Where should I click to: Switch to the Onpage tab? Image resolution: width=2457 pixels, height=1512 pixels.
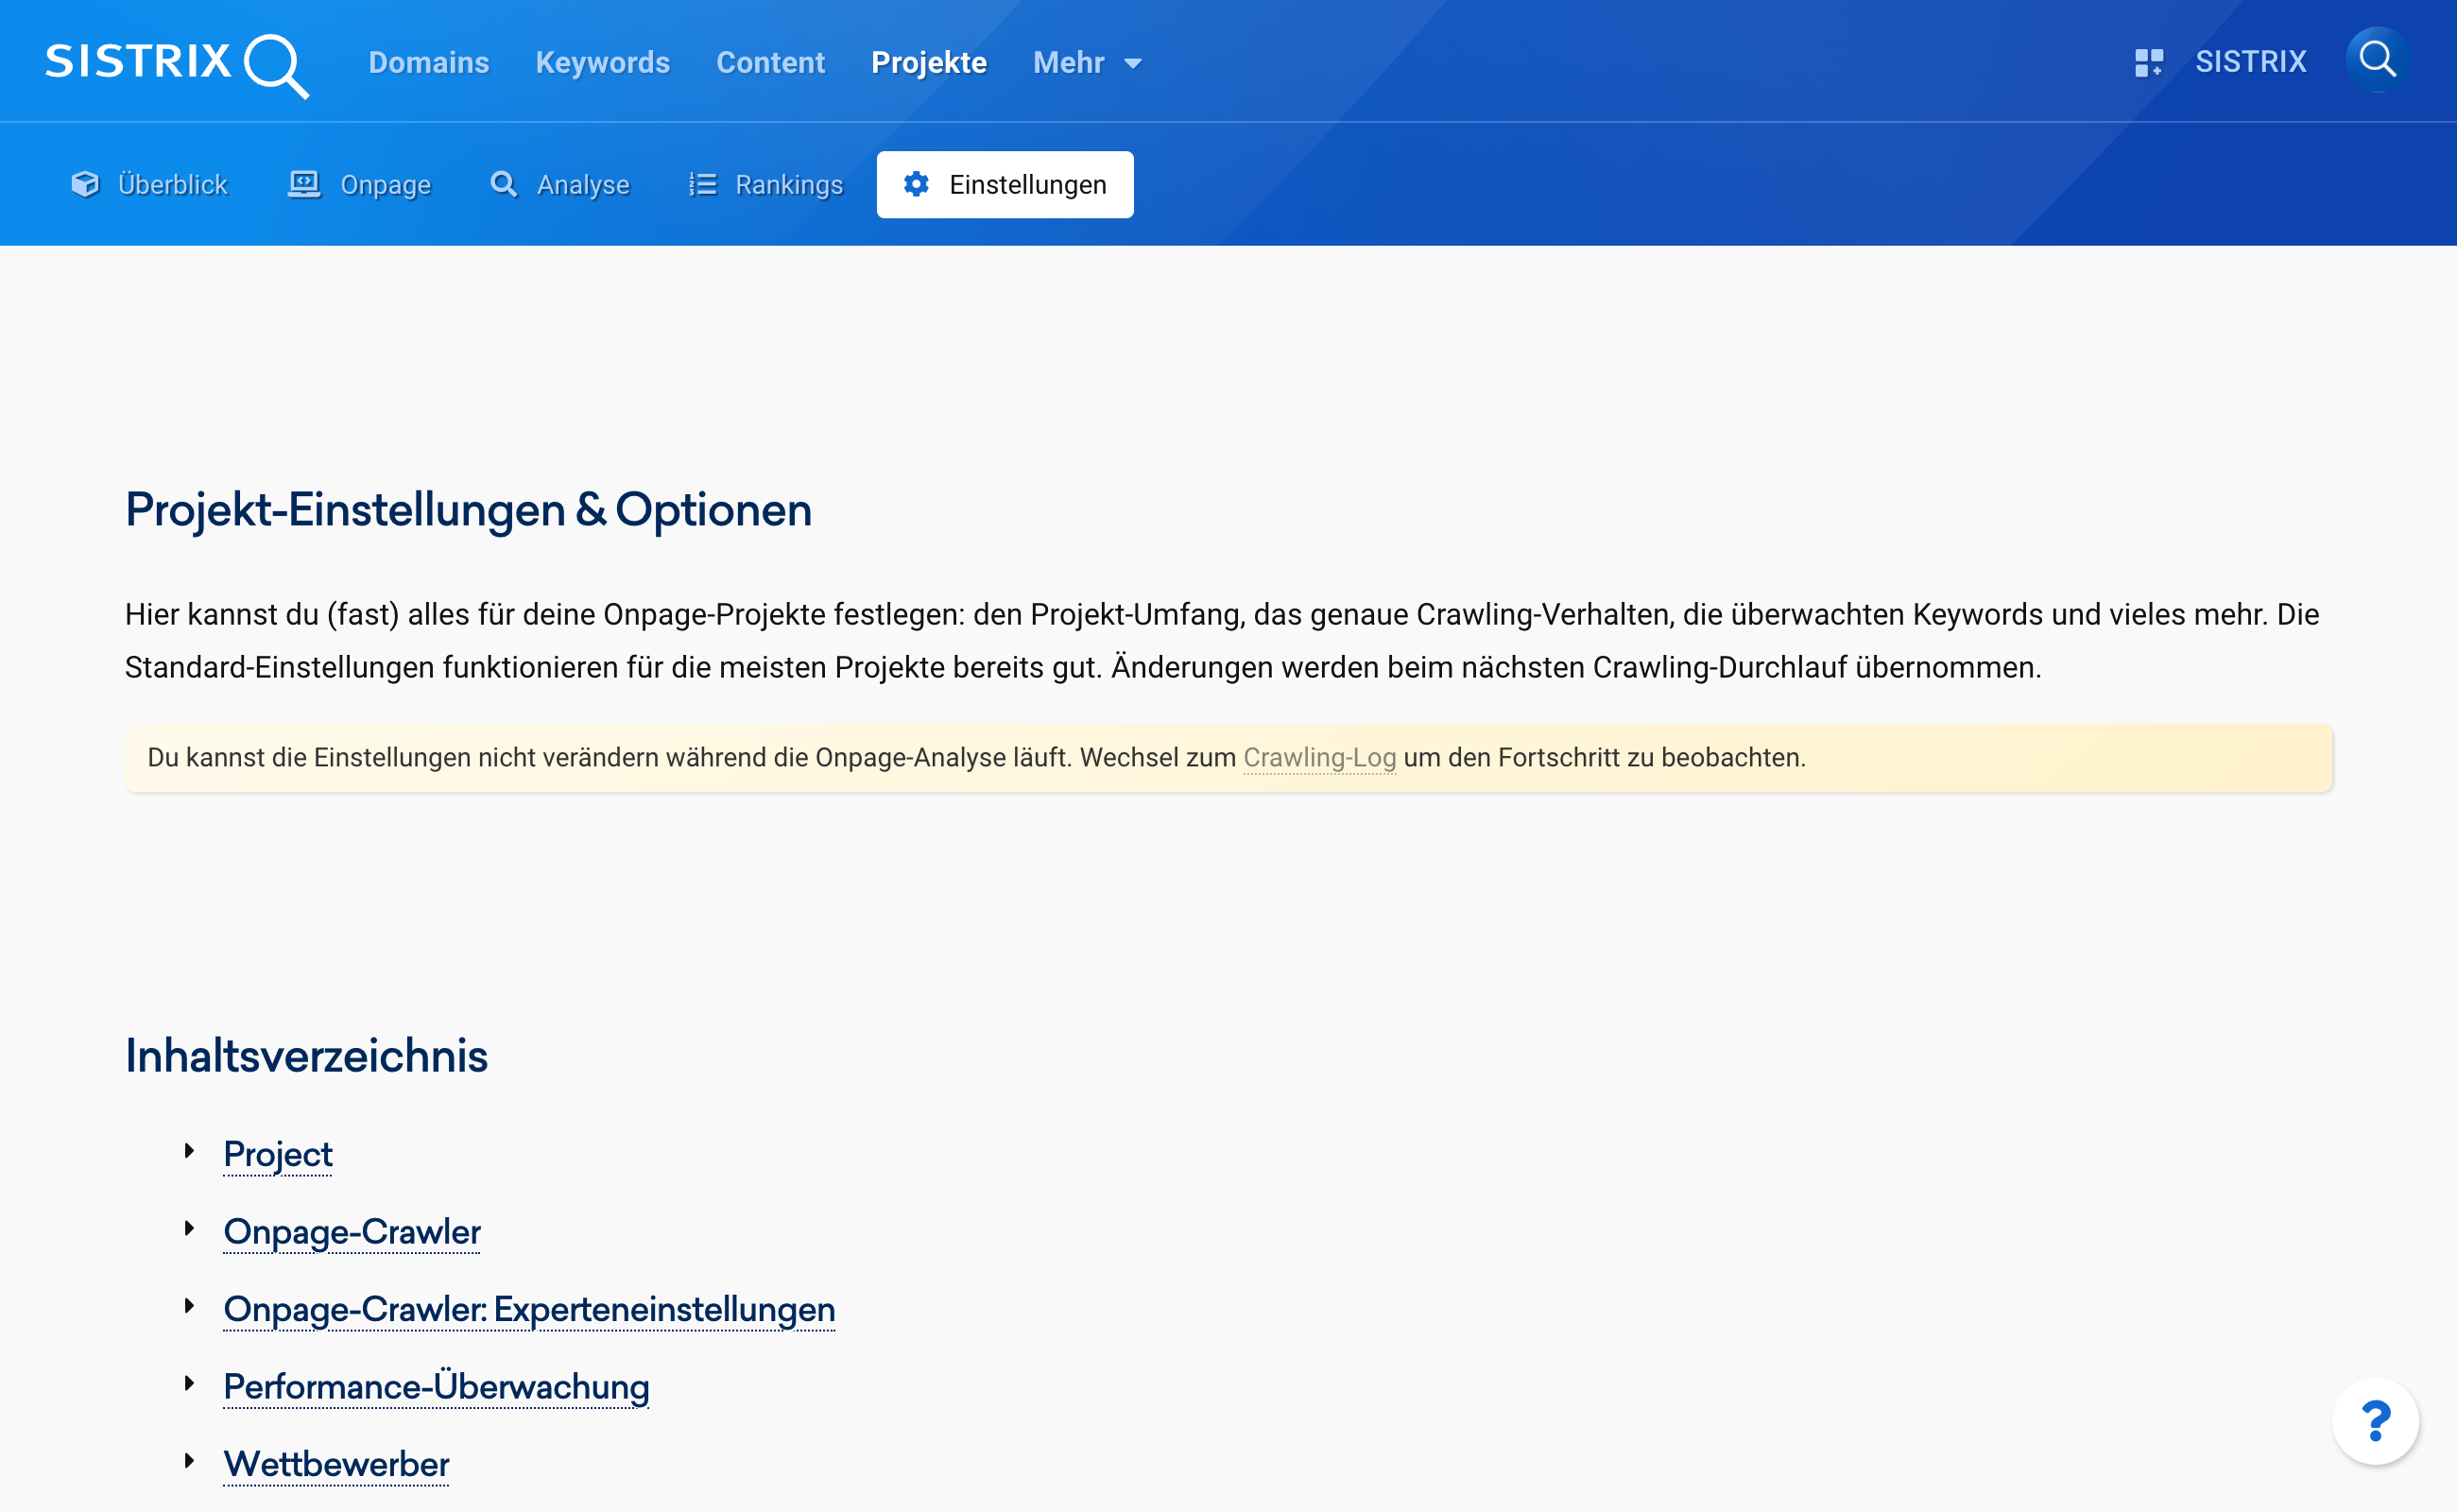pos(360,184)
